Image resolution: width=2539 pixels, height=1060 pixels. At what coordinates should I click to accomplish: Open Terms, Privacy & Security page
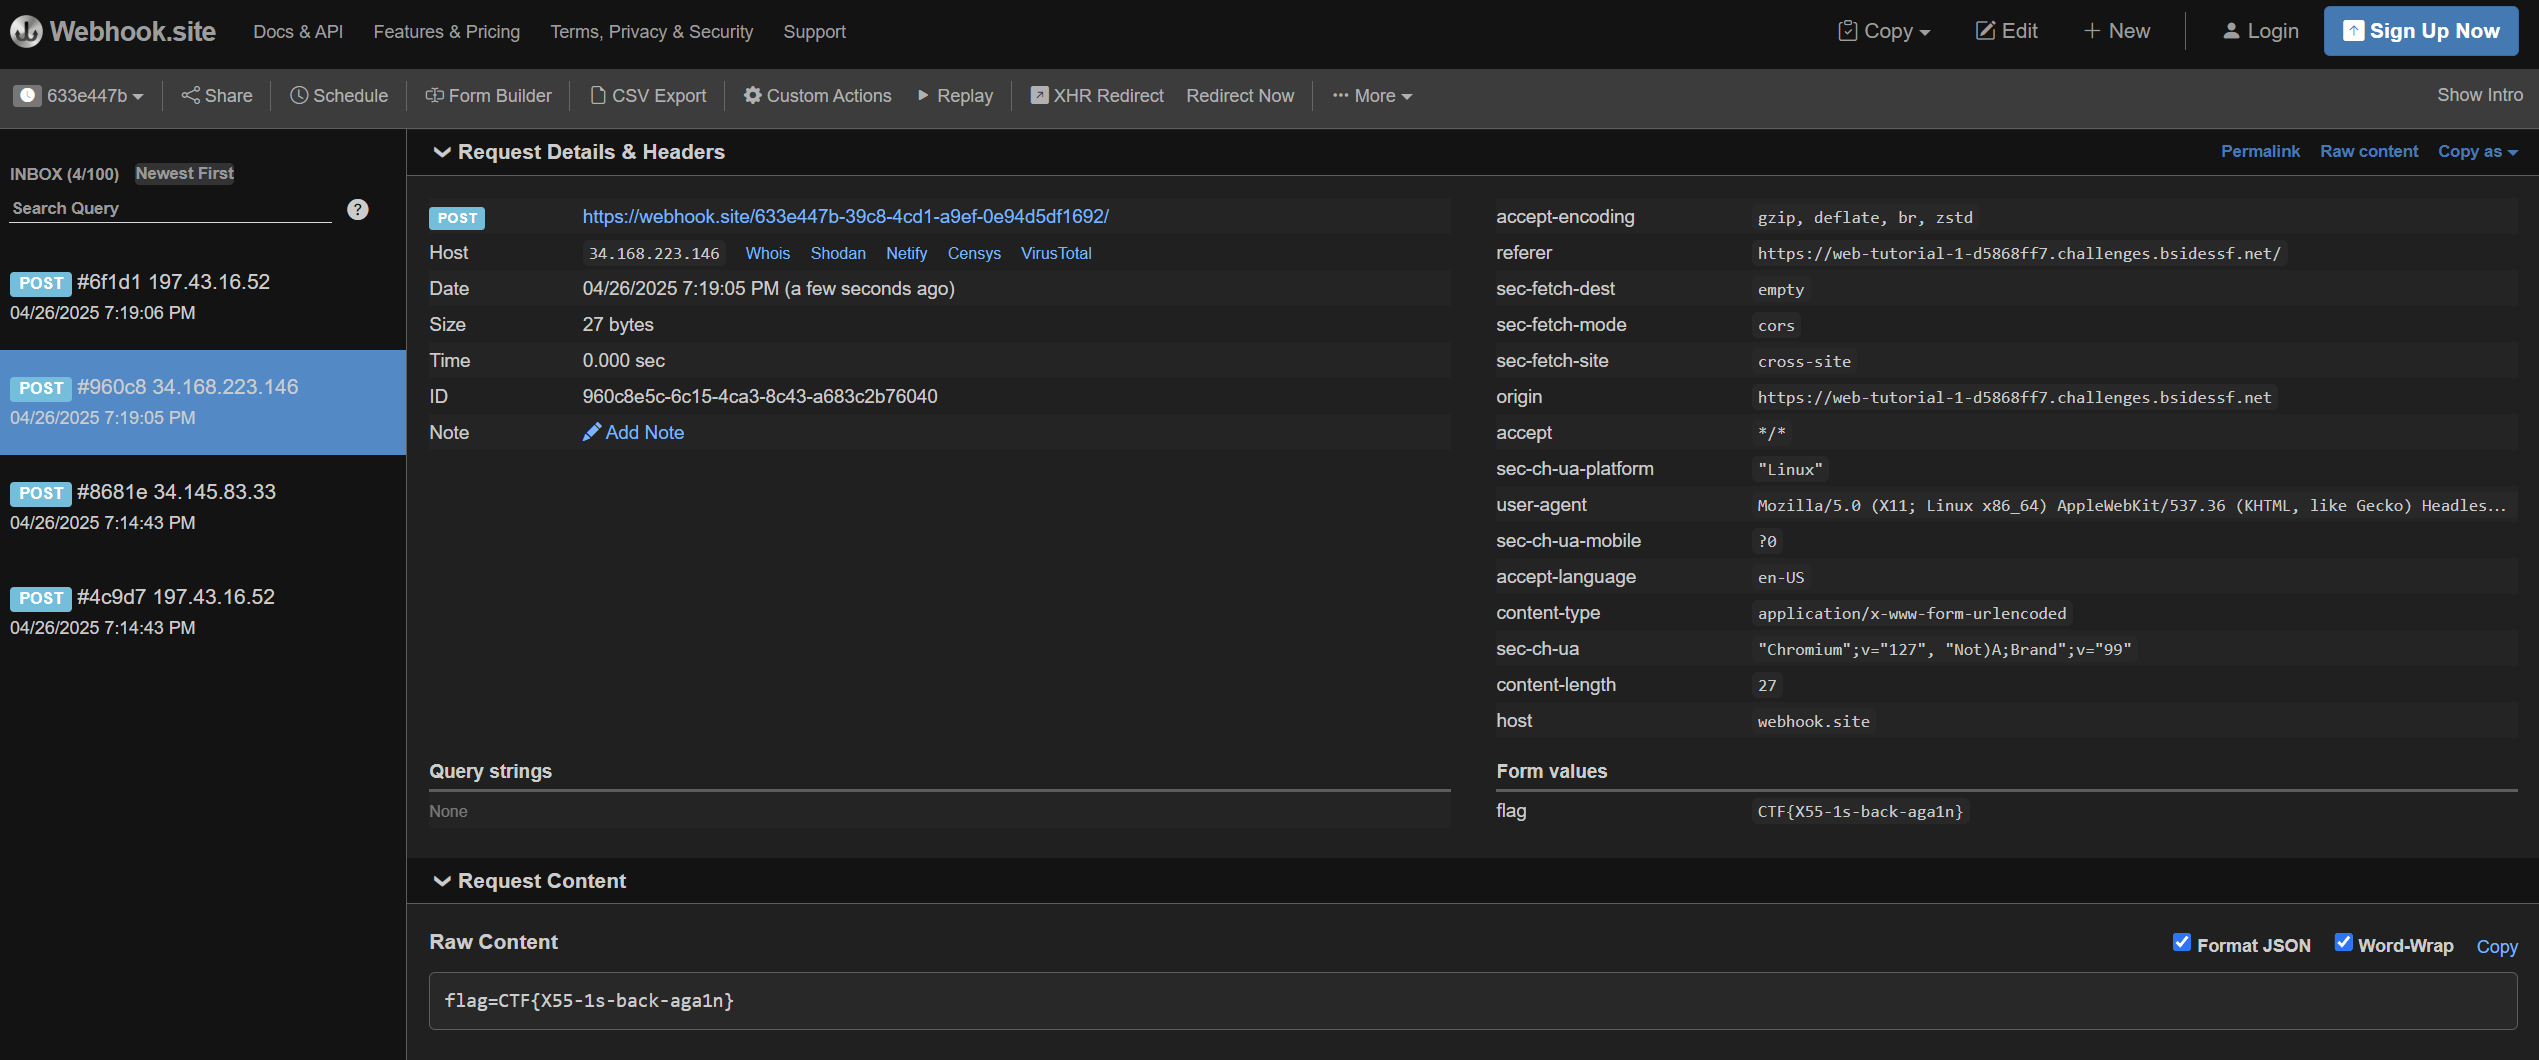tap(651, 32)
